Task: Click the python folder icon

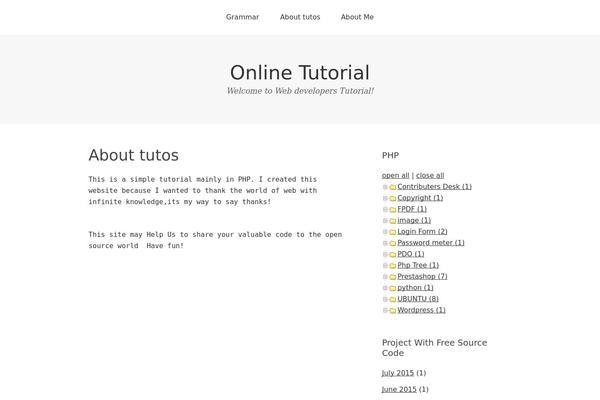Action: 393,288
